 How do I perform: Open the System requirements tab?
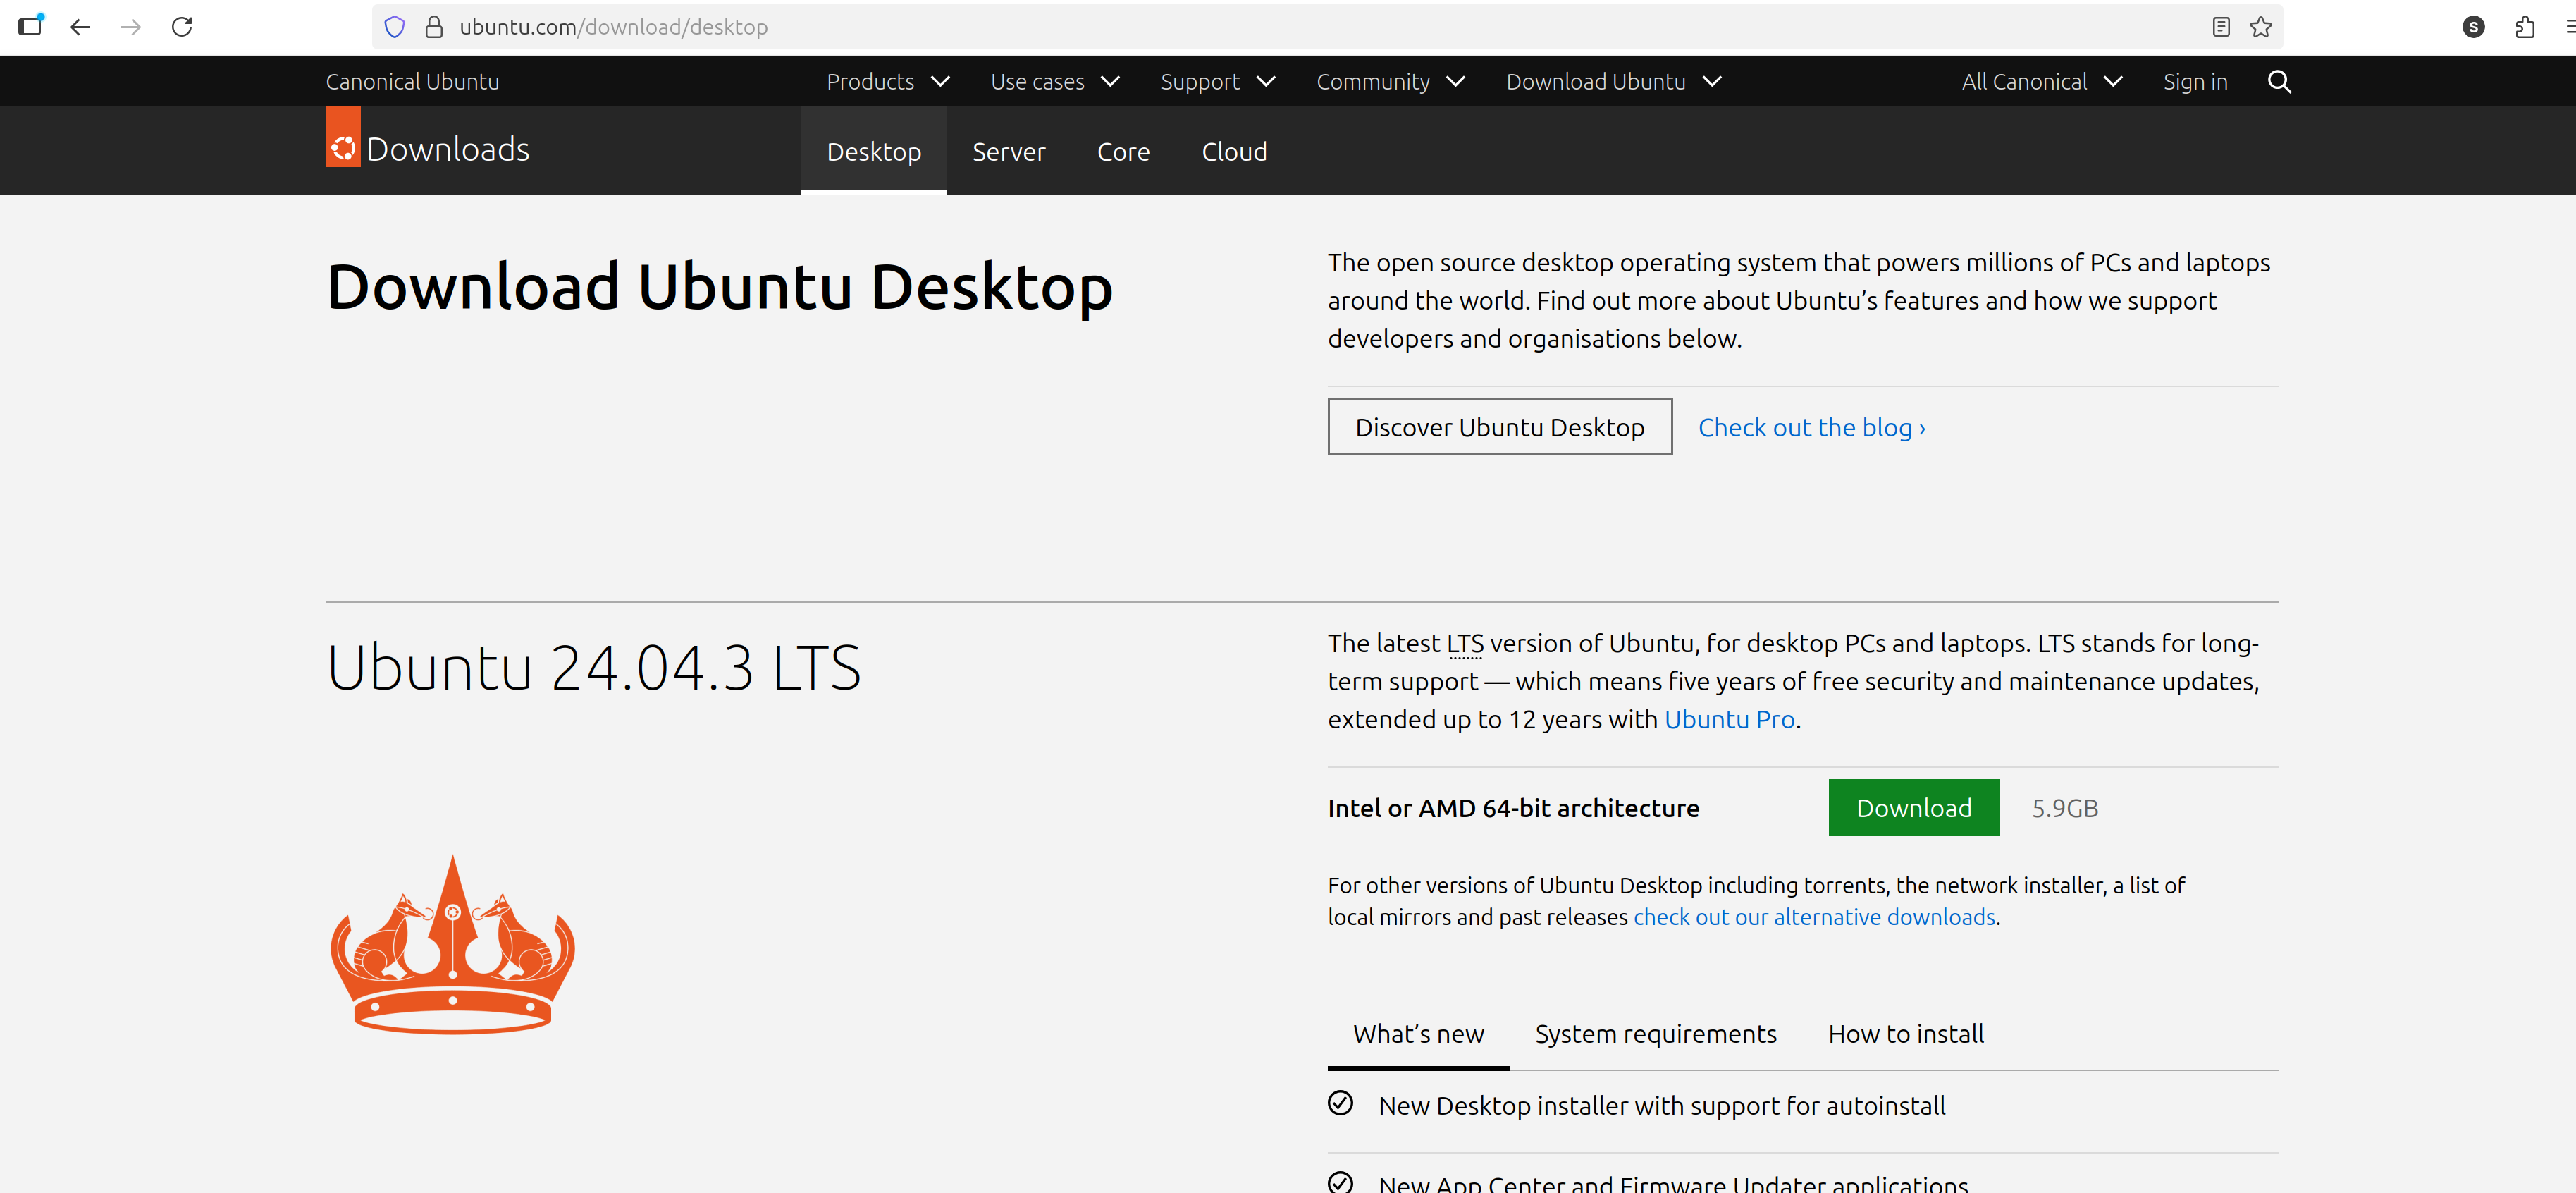point(1656,1034)
